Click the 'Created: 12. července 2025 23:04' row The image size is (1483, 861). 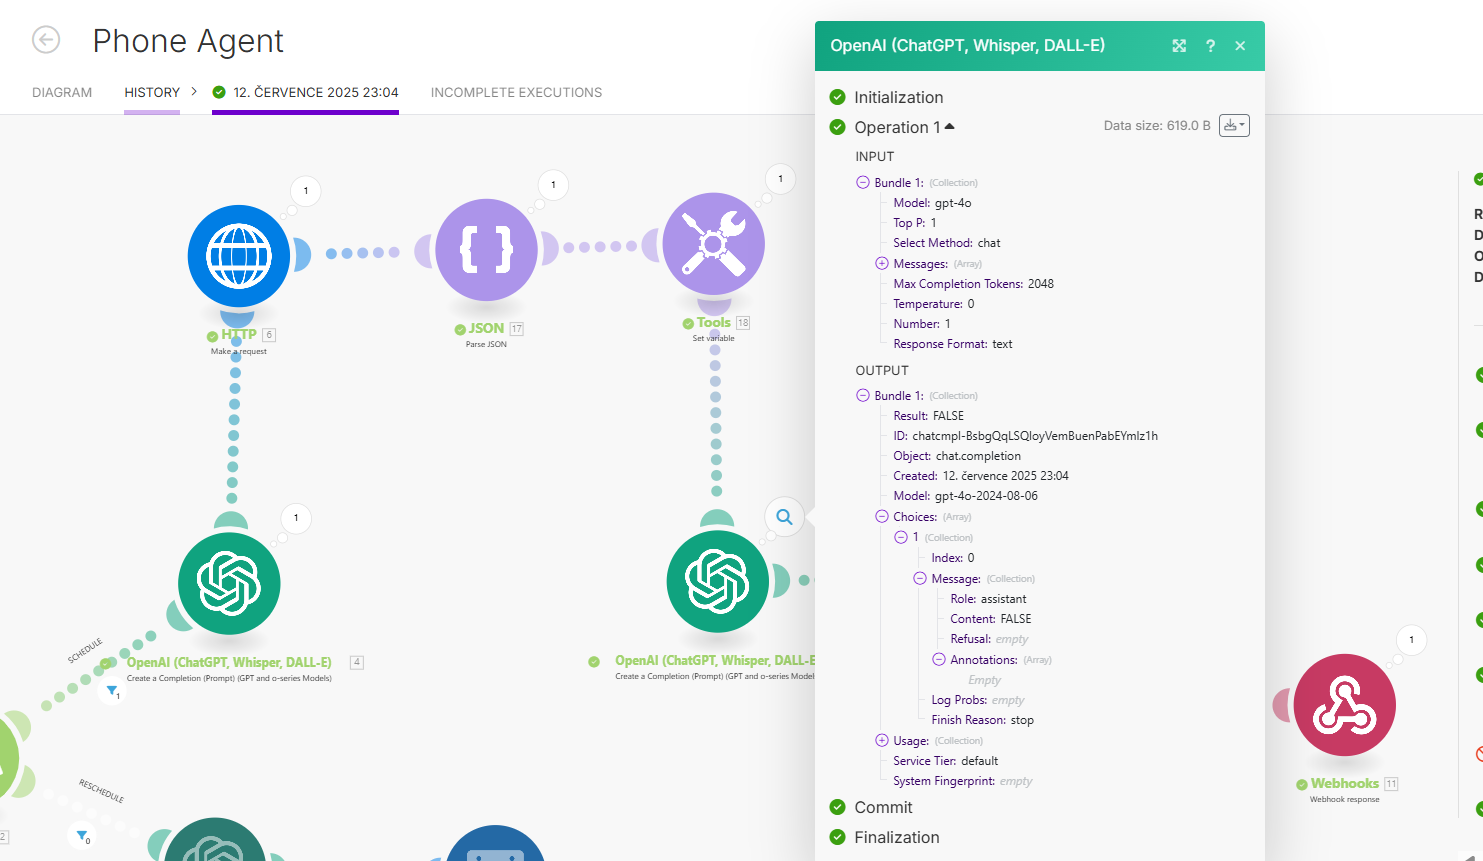click(x=981, y=476)
